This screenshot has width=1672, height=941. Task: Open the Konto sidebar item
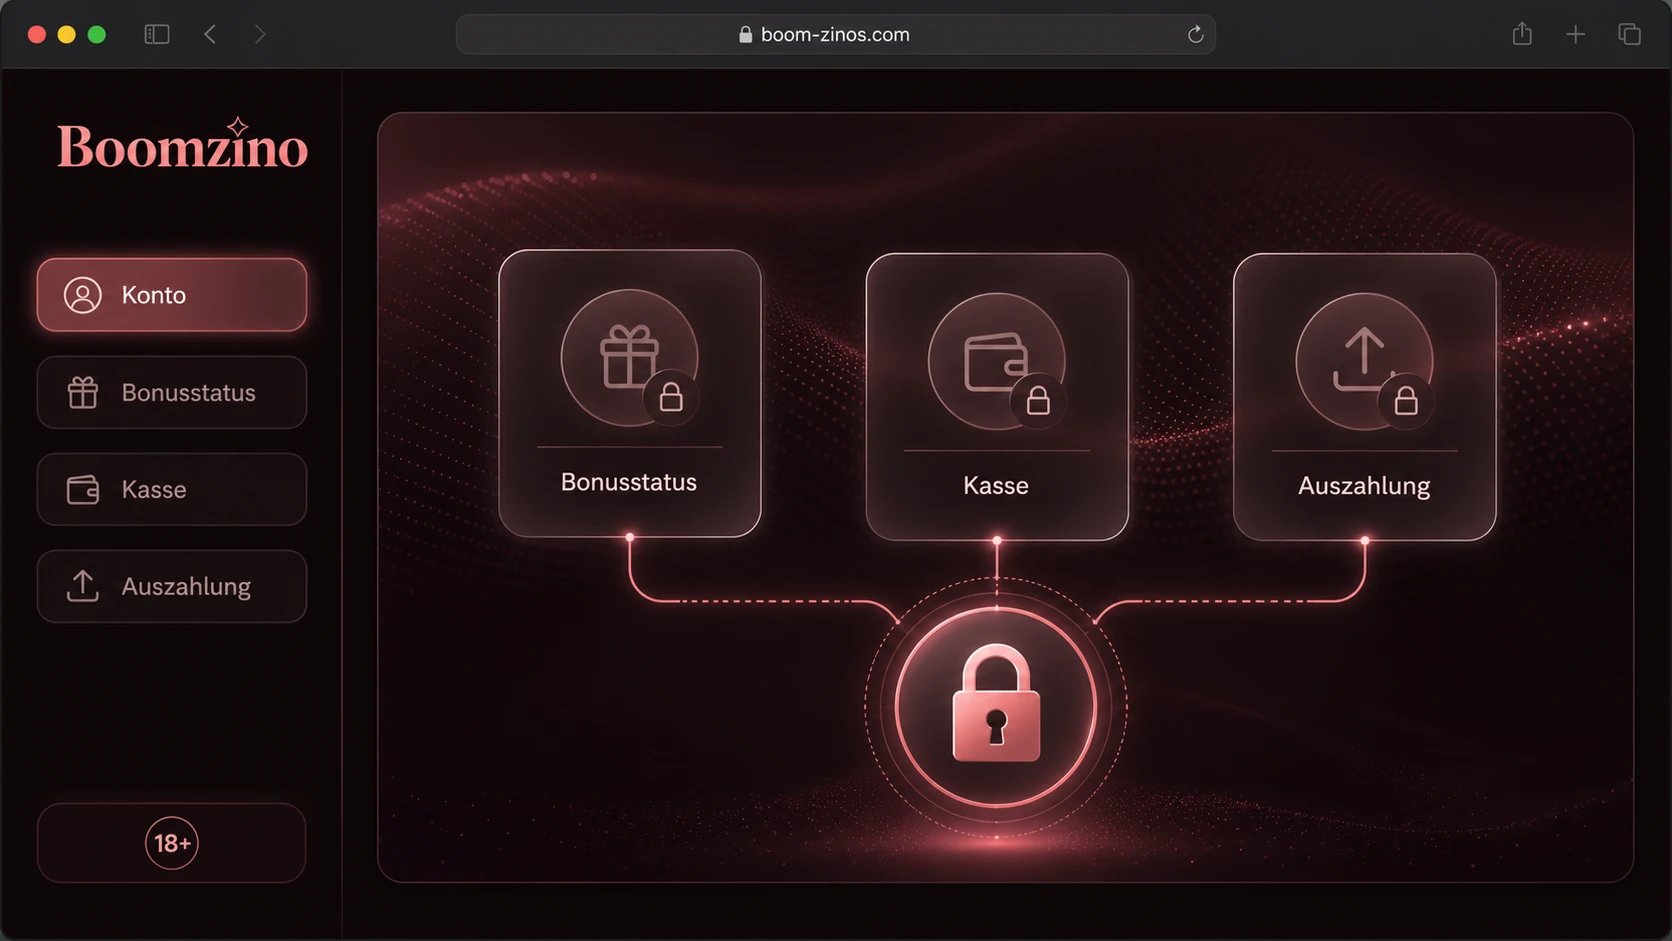[x=172, y=295]
